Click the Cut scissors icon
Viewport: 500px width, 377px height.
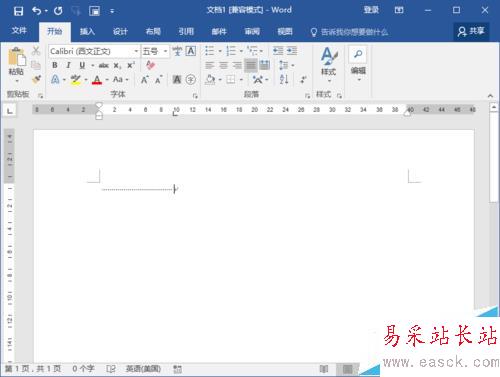click(36, 51)
